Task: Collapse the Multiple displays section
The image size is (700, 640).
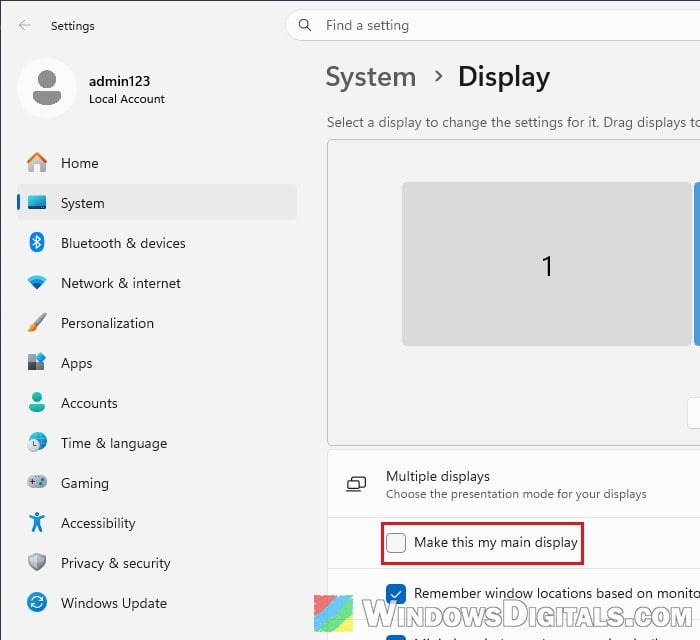Action: pyautogui.click(x=514, y=484)
